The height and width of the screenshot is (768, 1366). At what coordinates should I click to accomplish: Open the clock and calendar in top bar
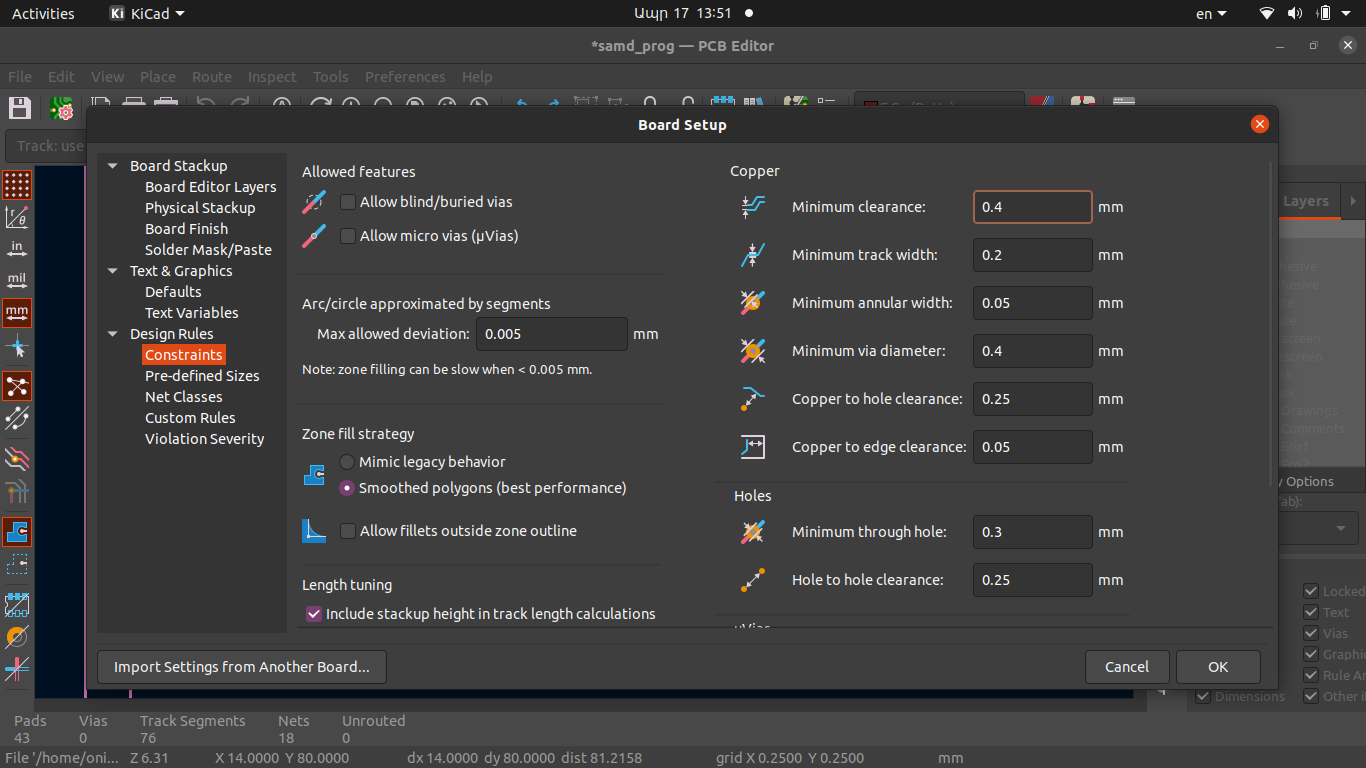683,14
